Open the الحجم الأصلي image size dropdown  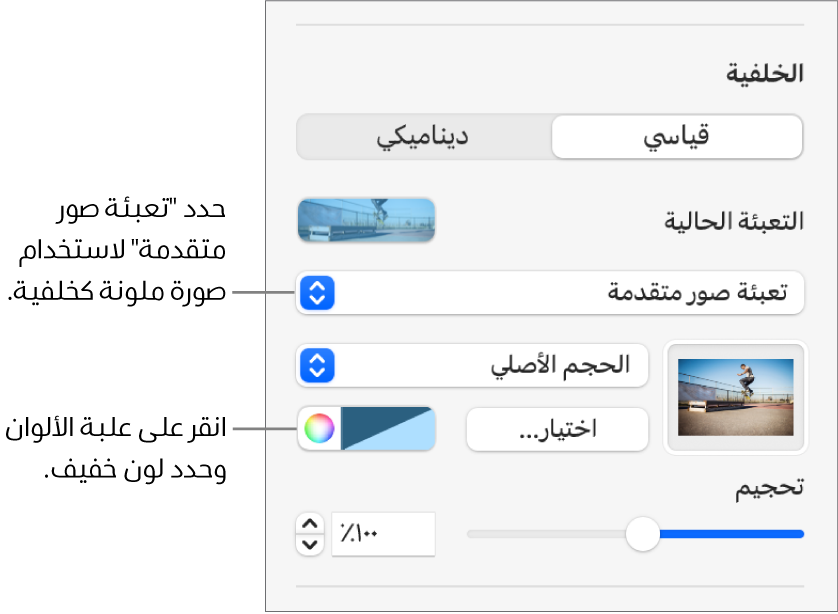(472, 366)
